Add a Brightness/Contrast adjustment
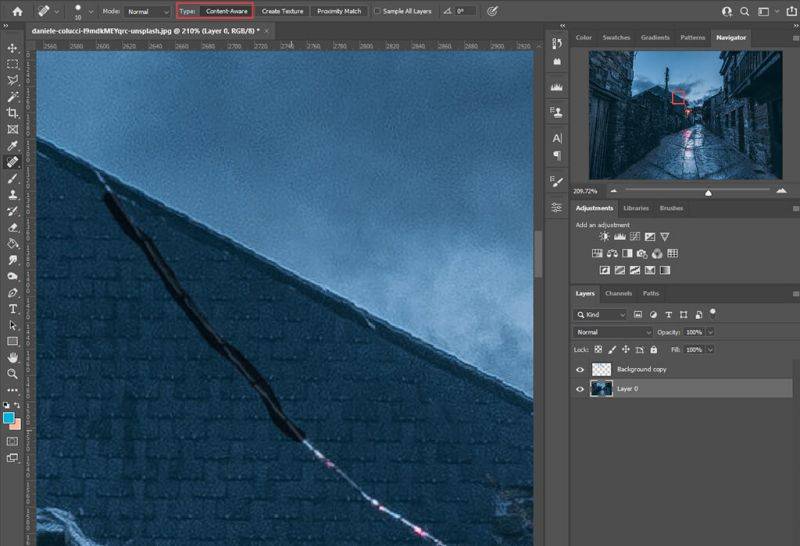 [604, 237]
